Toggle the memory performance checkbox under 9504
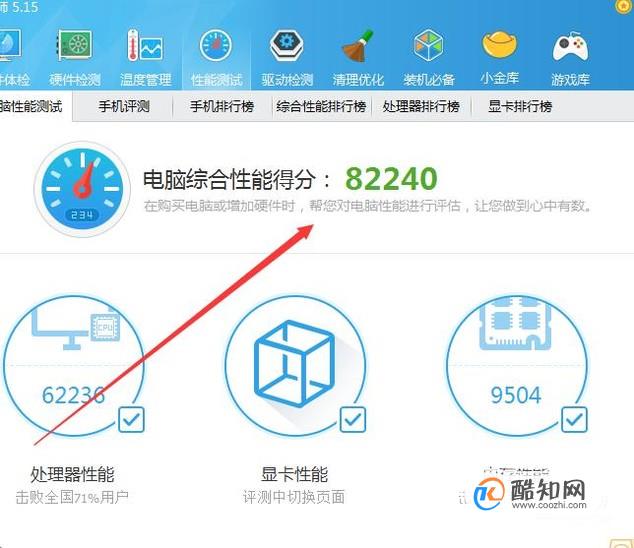This screenshot has width=634, height=548. click(x=574, y=419)
